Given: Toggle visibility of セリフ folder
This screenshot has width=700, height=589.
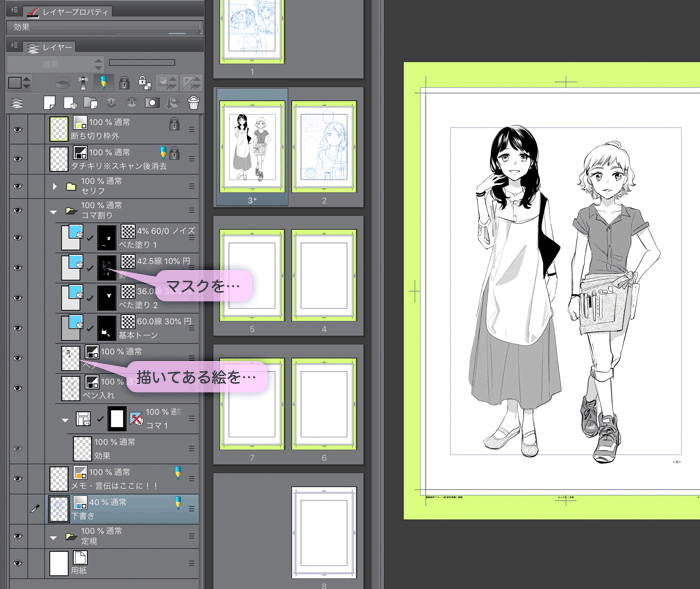Looking at the screenshot, I should pyautogui.click(x=18, y=186).
